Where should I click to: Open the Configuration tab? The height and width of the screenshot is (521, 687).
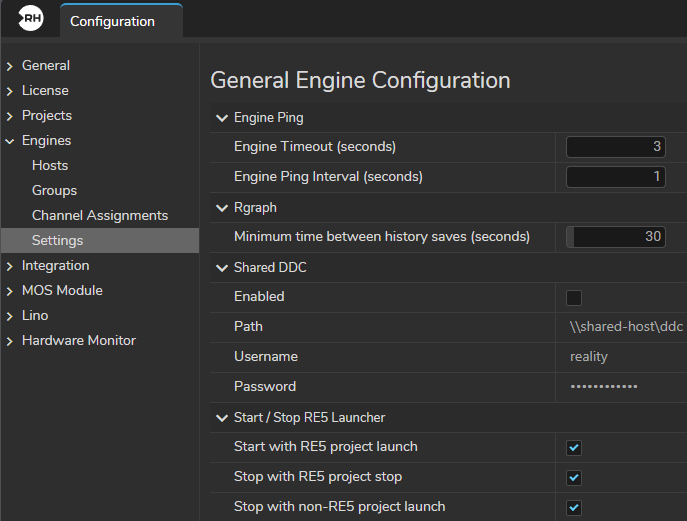click(112, 21)
